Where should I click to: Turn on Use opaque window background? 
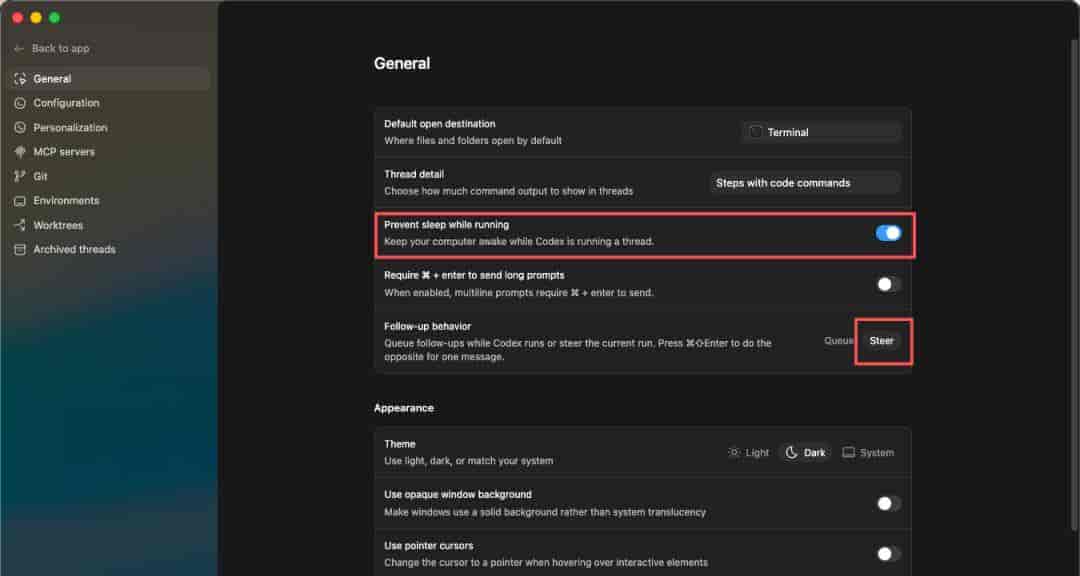[888, 504]
